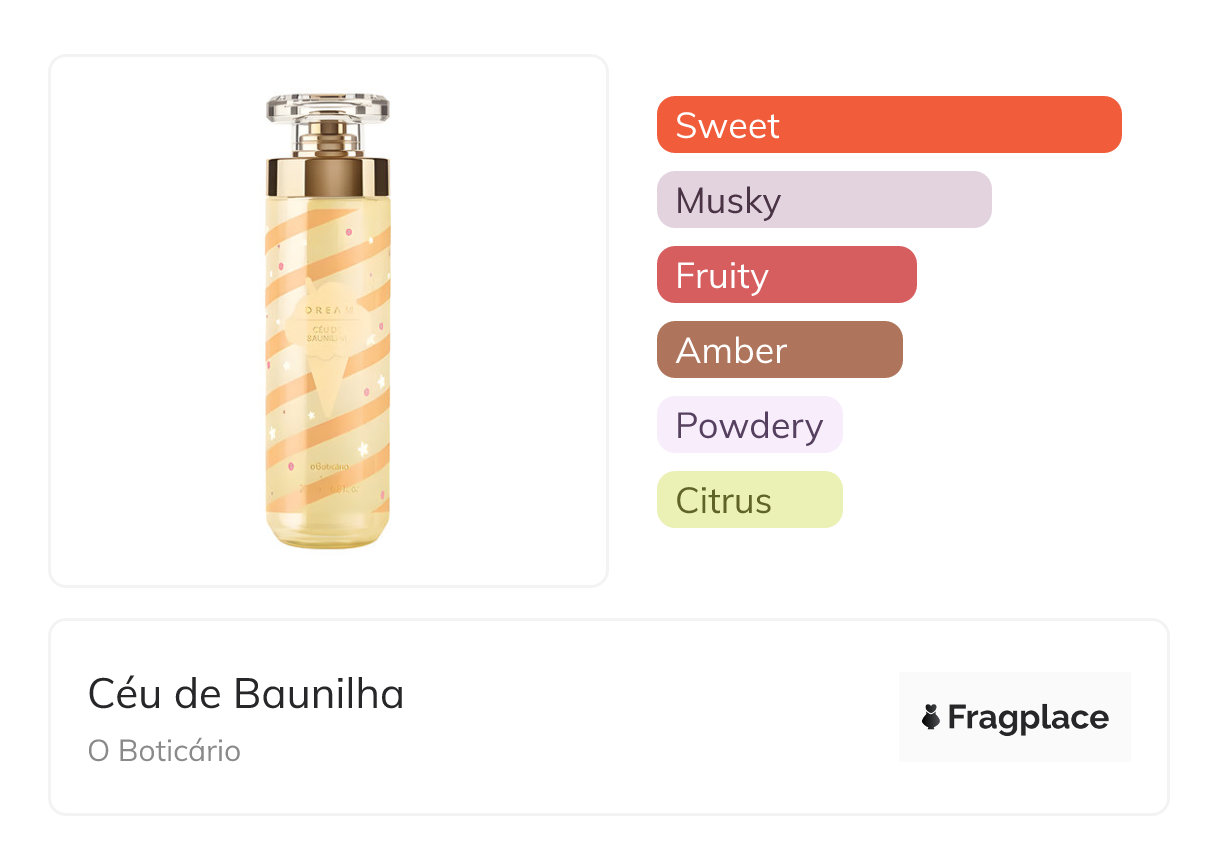Click the Fragplace logo badge background
The image size is (1218, 864).
1015,688
